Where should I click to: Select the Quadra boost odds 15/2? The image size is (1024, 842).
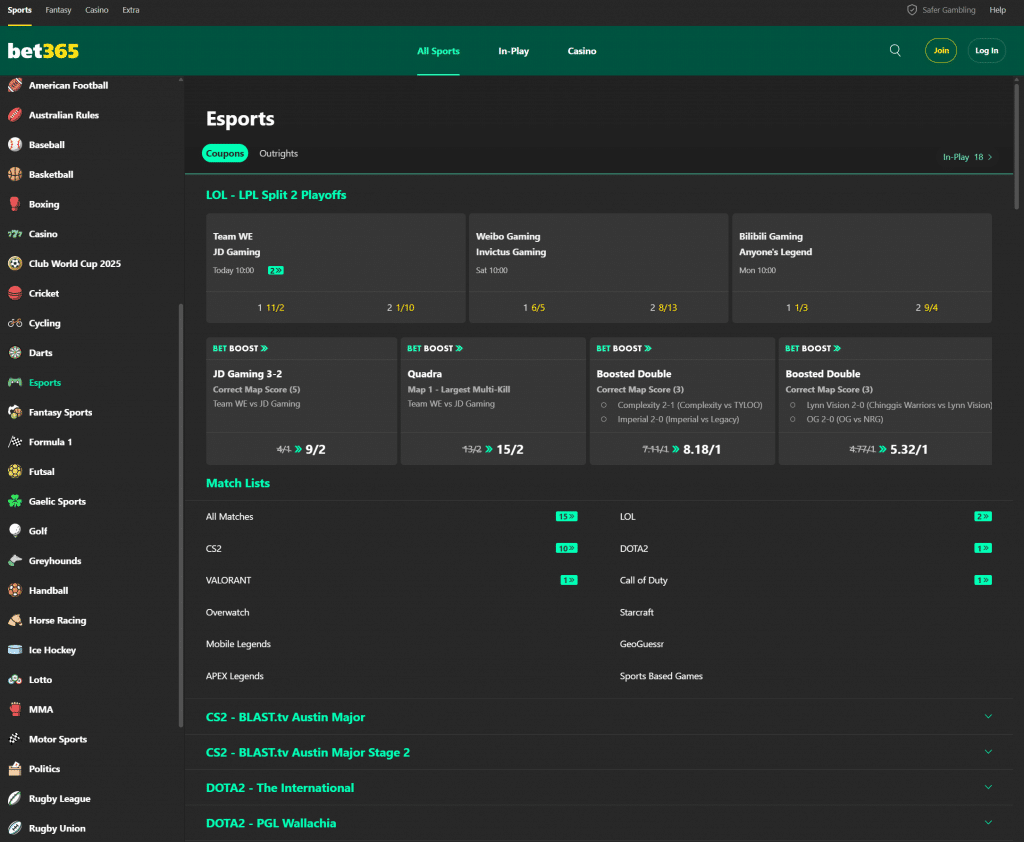493,449
